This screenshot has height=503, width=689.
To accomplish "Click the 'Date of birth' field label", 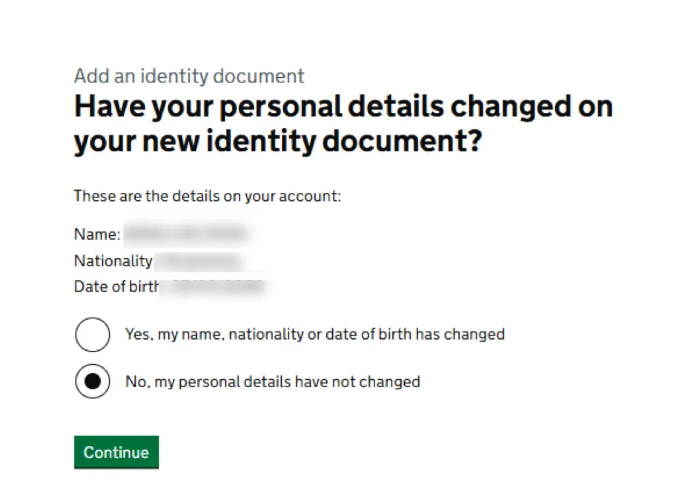I will [117, 286].
